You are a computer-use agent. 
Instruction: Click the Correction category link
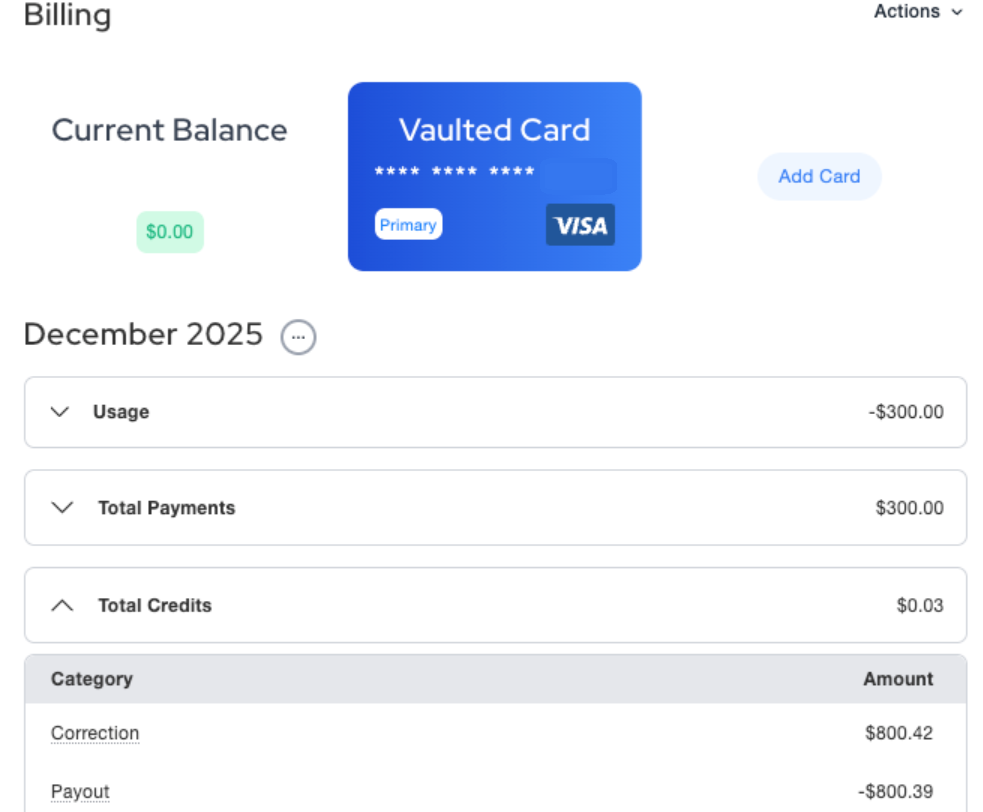pos(95,733)
